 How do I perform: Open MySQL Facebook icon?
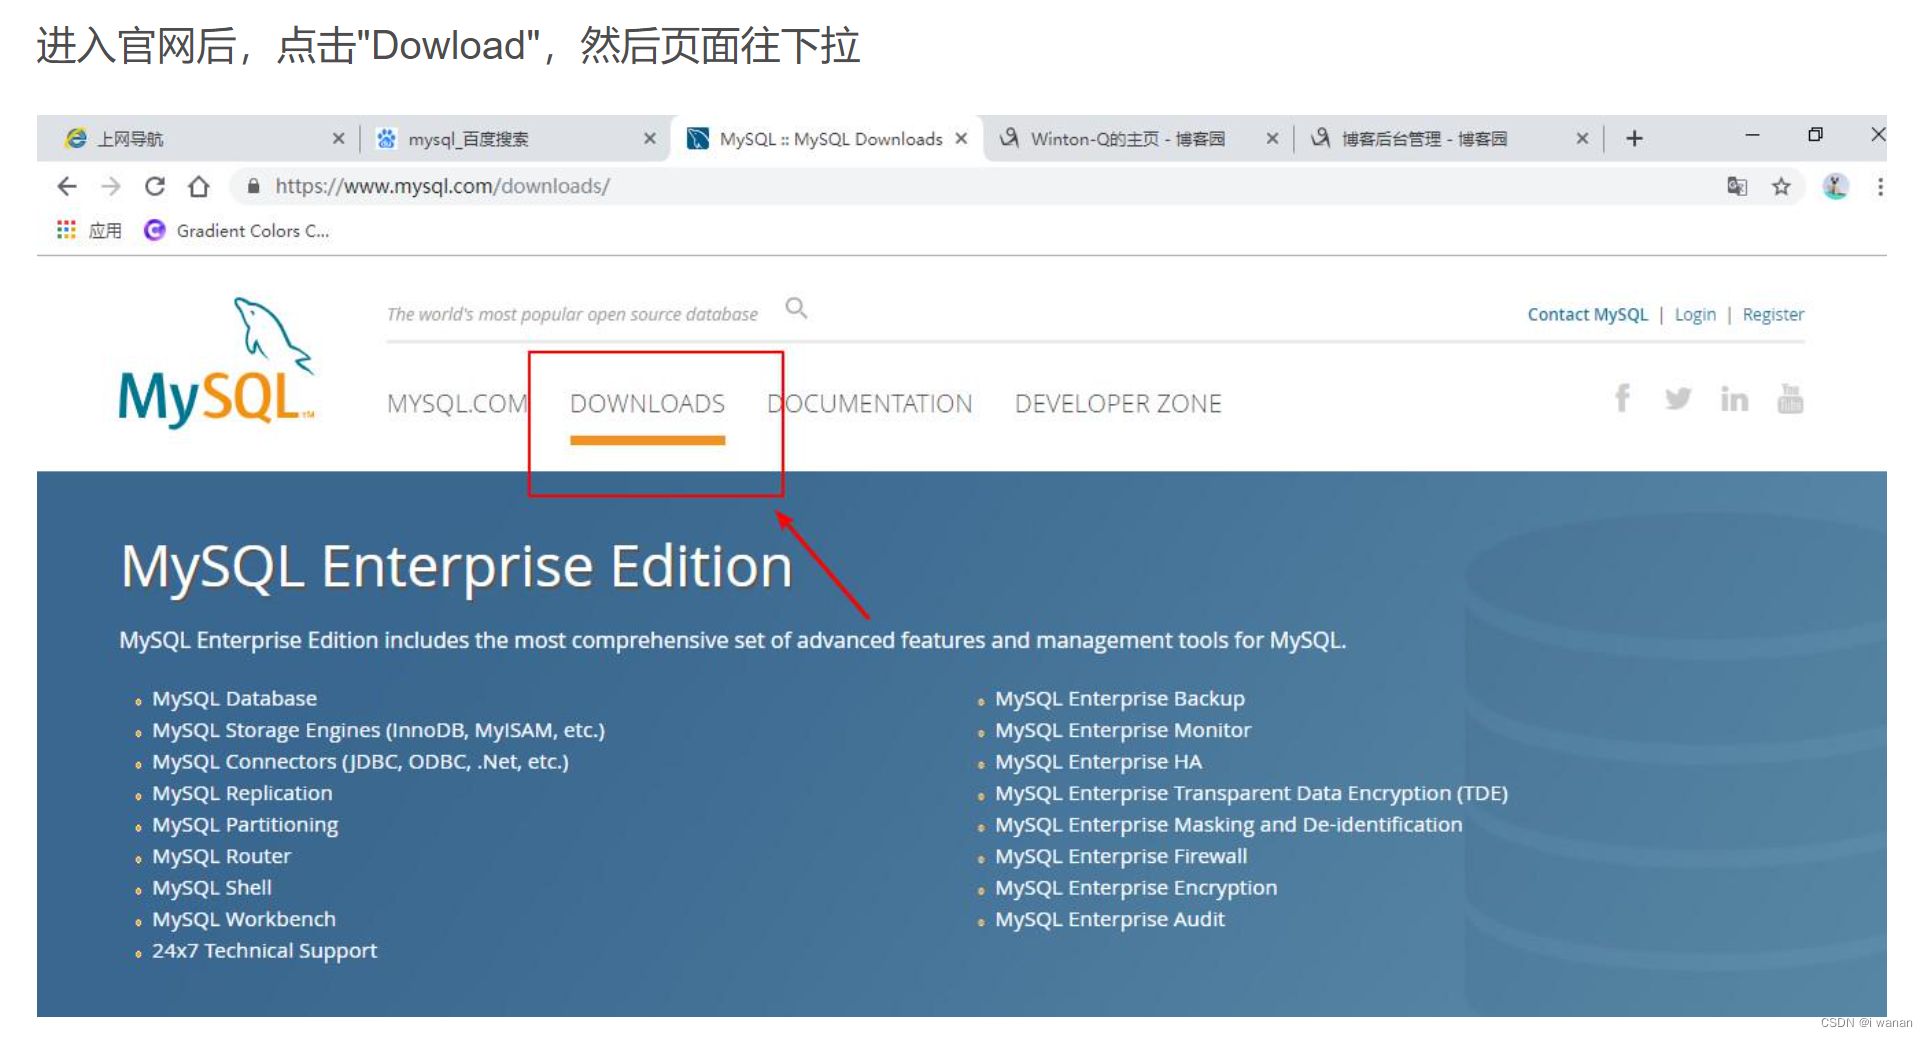tap(1622, 399)
